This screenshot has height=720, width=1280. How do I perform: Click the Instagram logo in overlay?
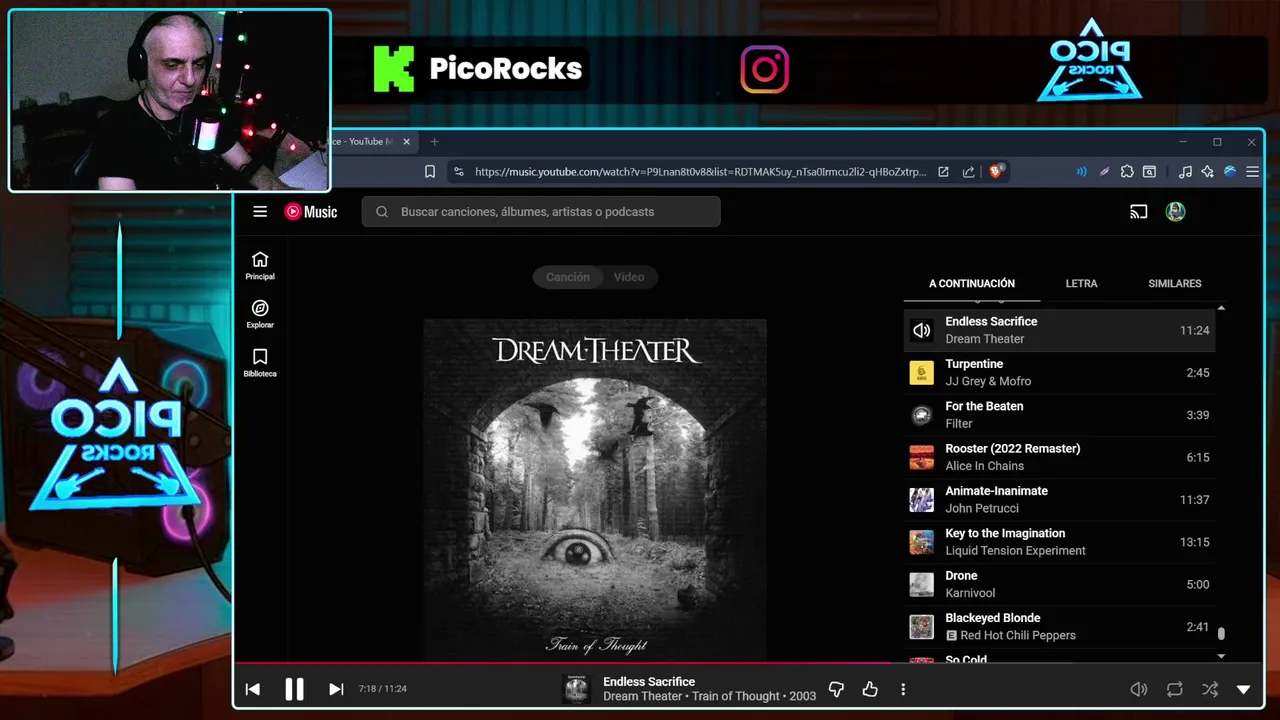[764, 70]
